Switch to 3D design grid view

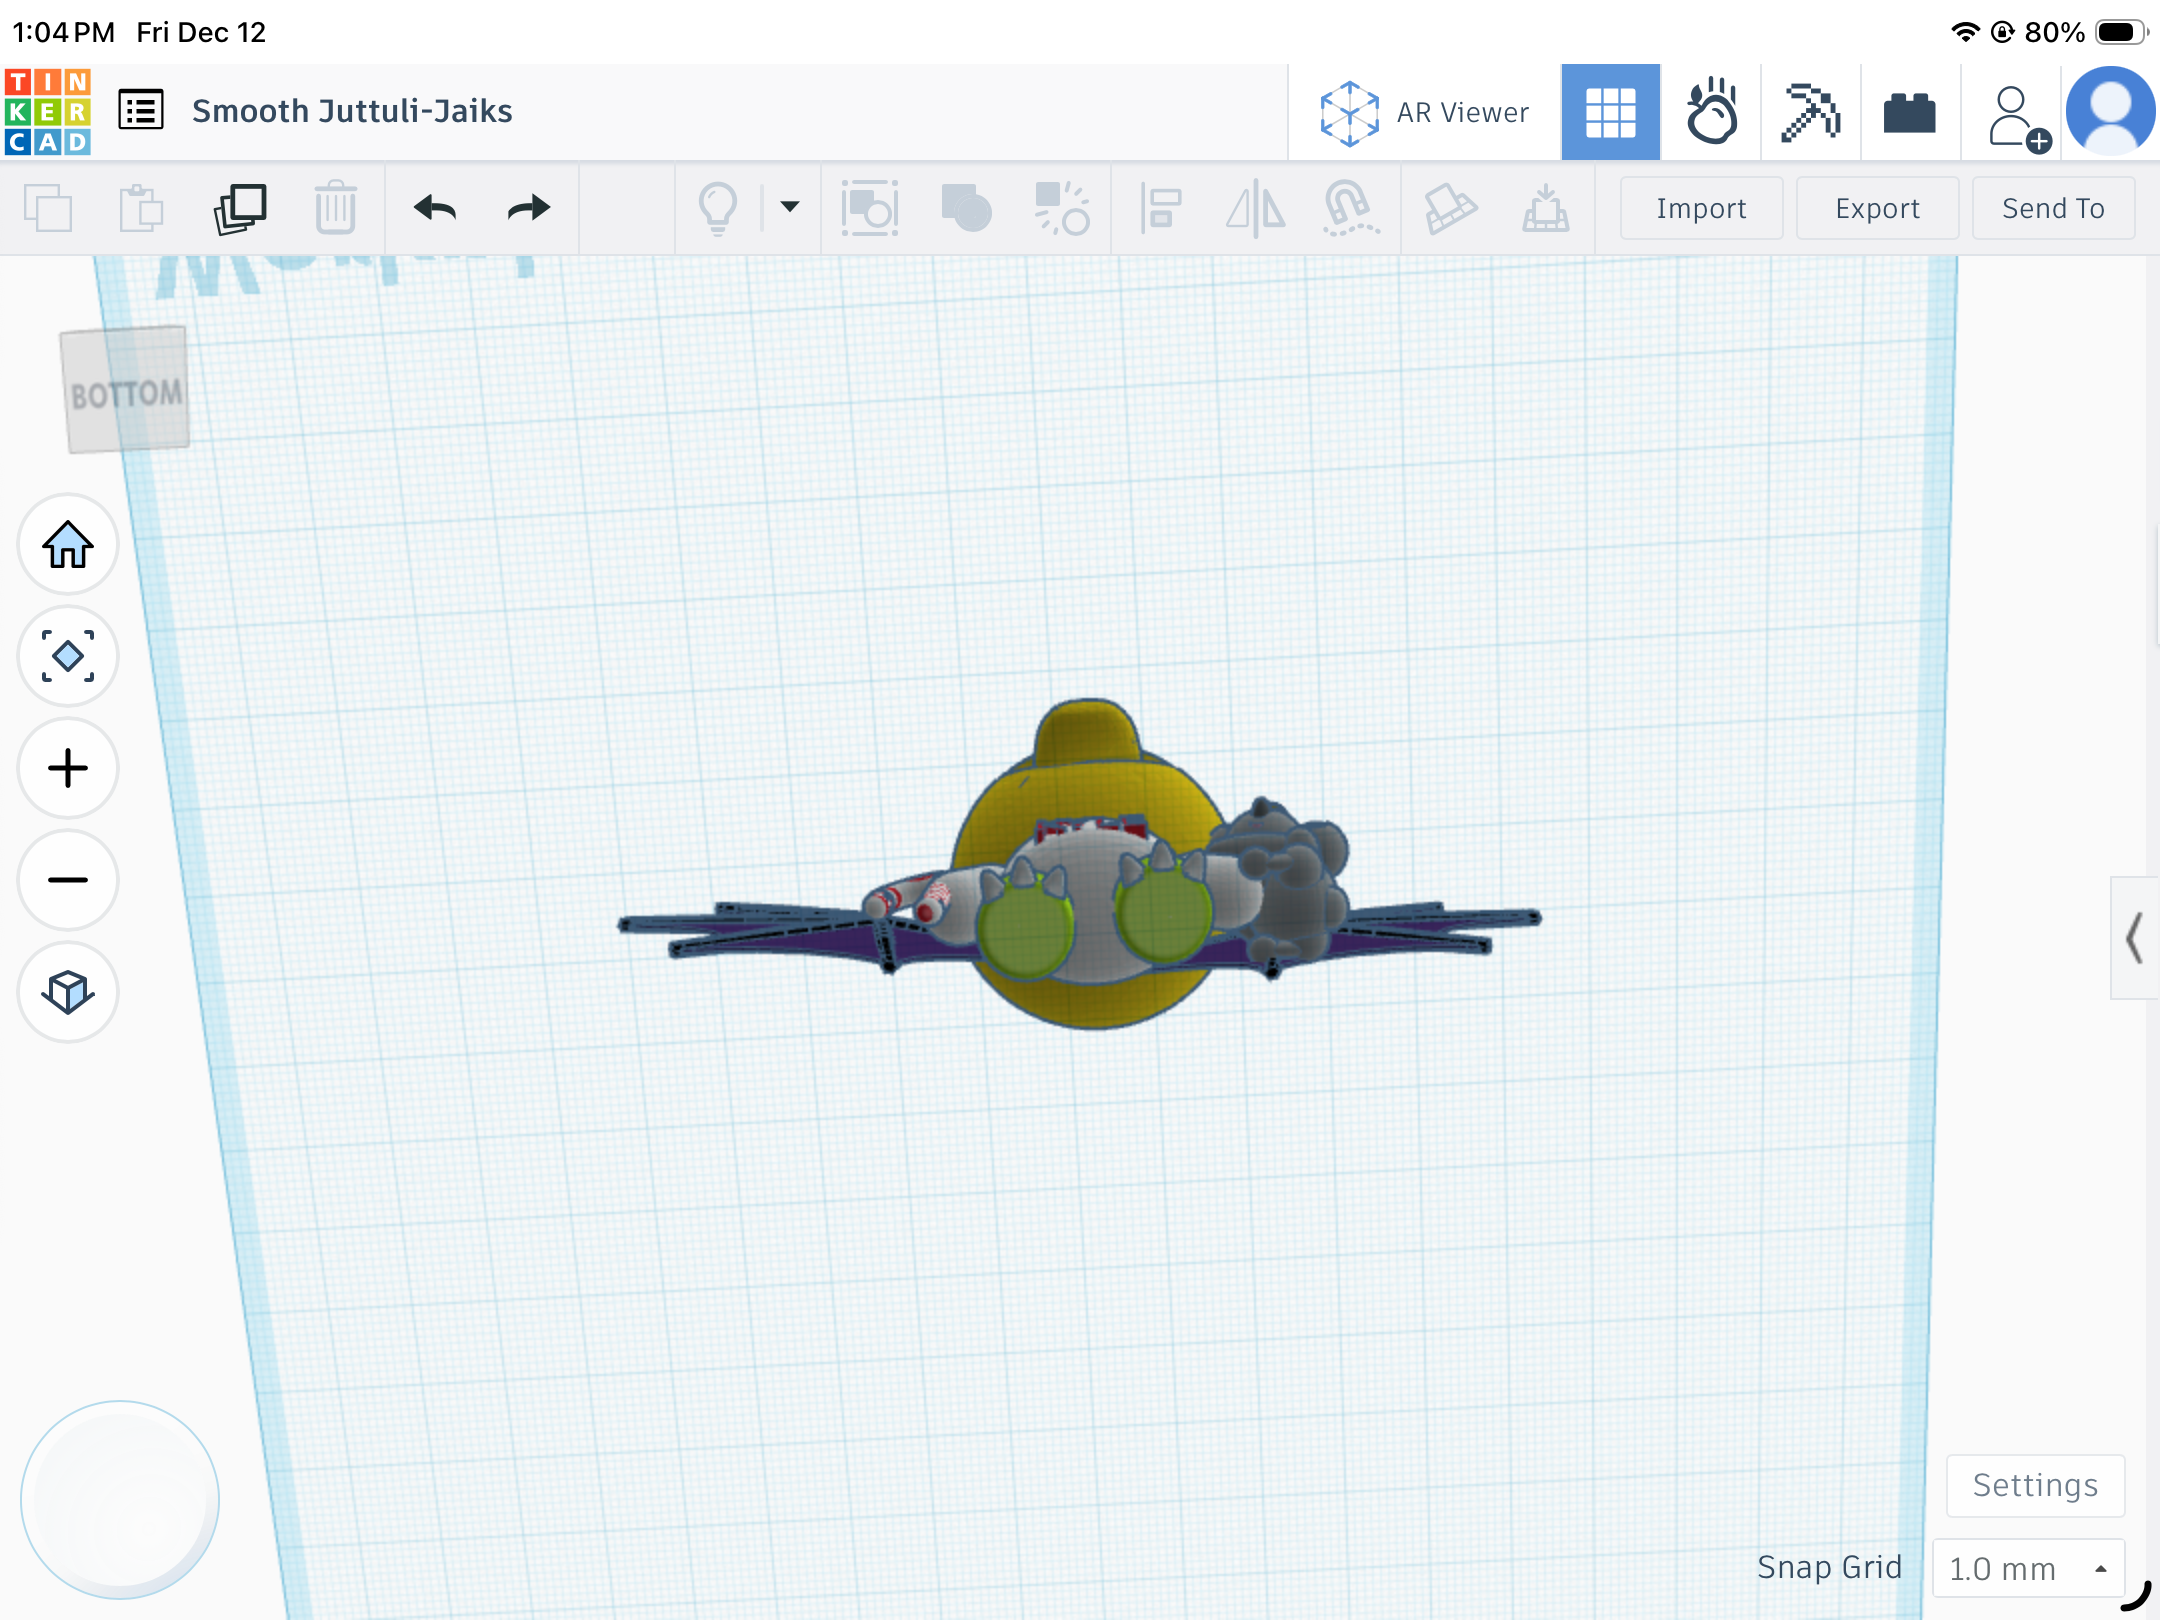(1610, 112)
